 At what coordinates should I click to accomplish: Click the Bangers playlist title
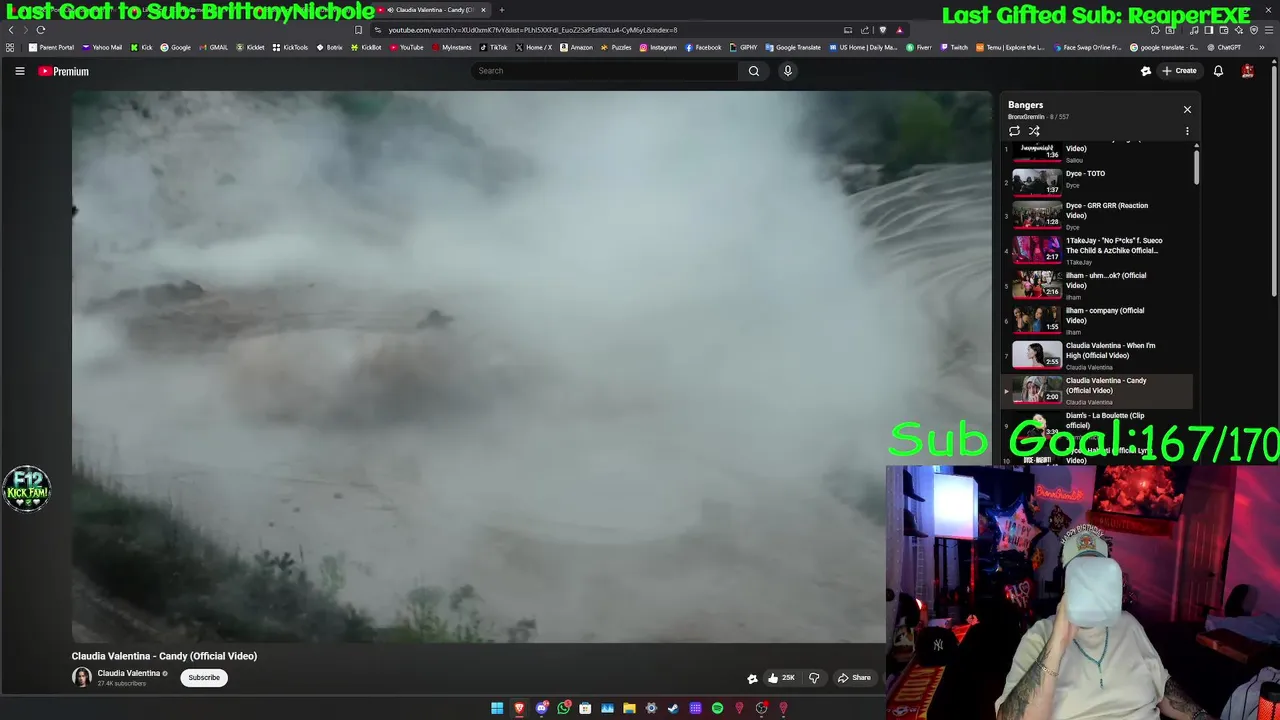[x=1025, y=105]
